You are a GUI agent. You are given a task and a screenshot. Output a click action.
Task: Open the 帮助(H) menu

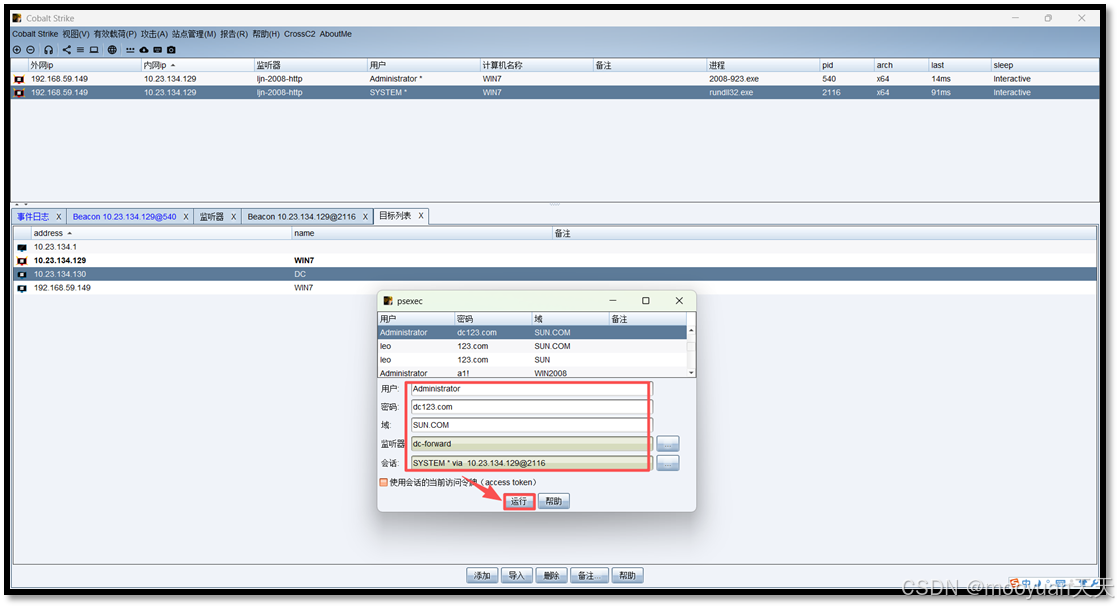tap(266, 34)
